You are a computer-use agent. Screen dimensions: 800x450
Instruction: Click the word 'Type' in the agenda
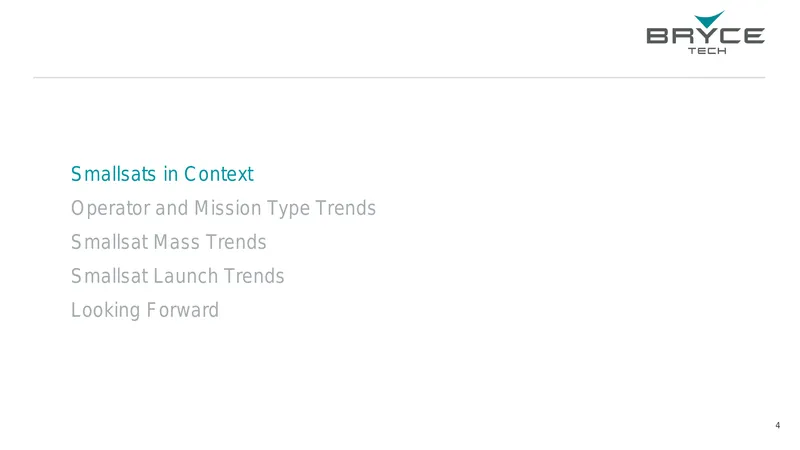pos(288,209)
